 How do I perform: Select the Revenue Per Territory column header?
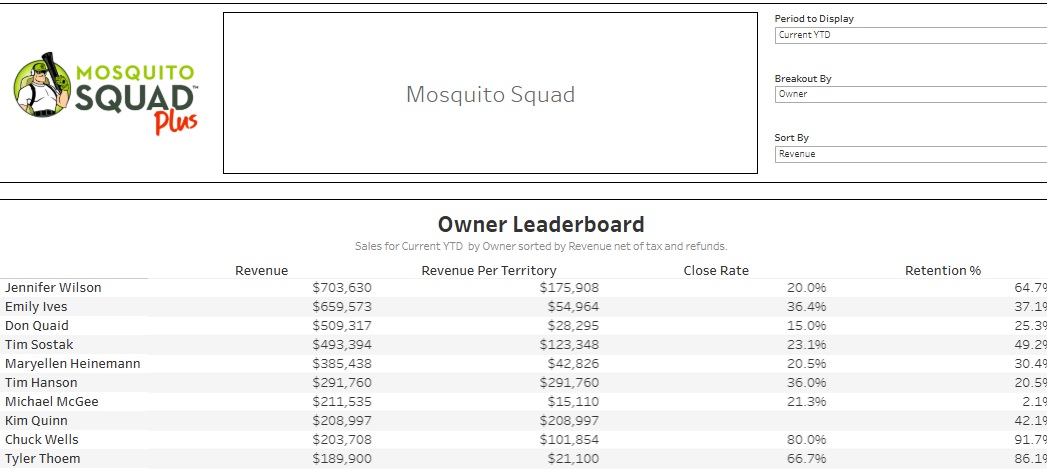tap(489, 270)
